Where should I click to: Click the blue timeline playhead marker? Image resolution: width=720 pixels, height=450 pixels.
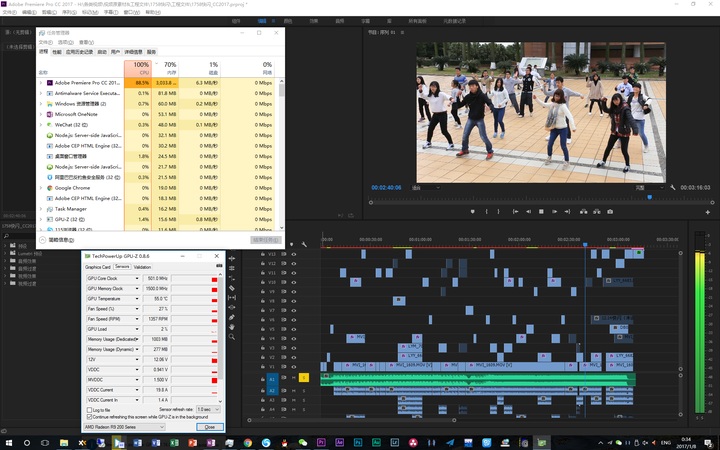(x=585, y=245)
